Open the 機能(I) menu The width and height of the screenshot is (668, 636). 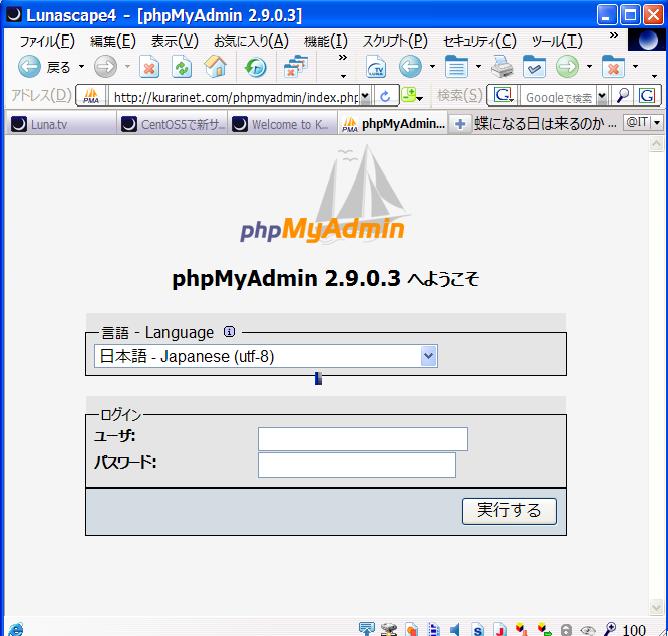(x=325, y=41)
